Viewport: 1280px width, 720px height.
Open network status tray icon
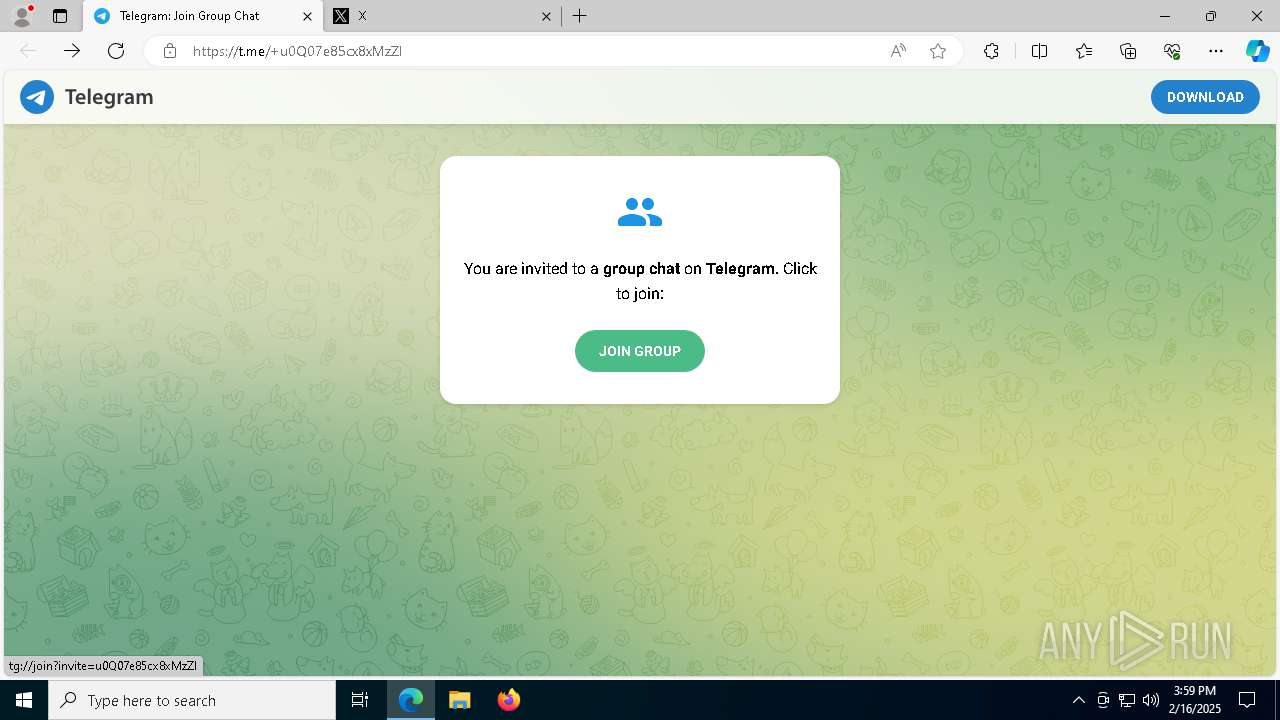click(1127, 700)
